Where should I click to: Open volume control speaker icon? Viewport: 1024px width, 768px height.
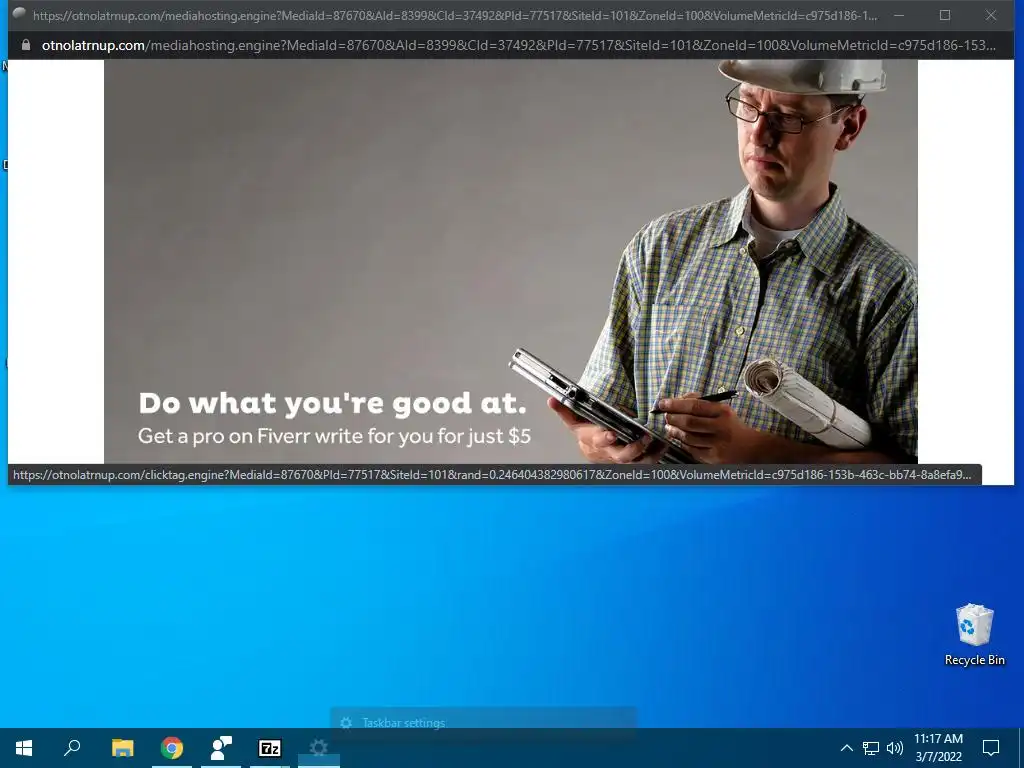point(895,748)
